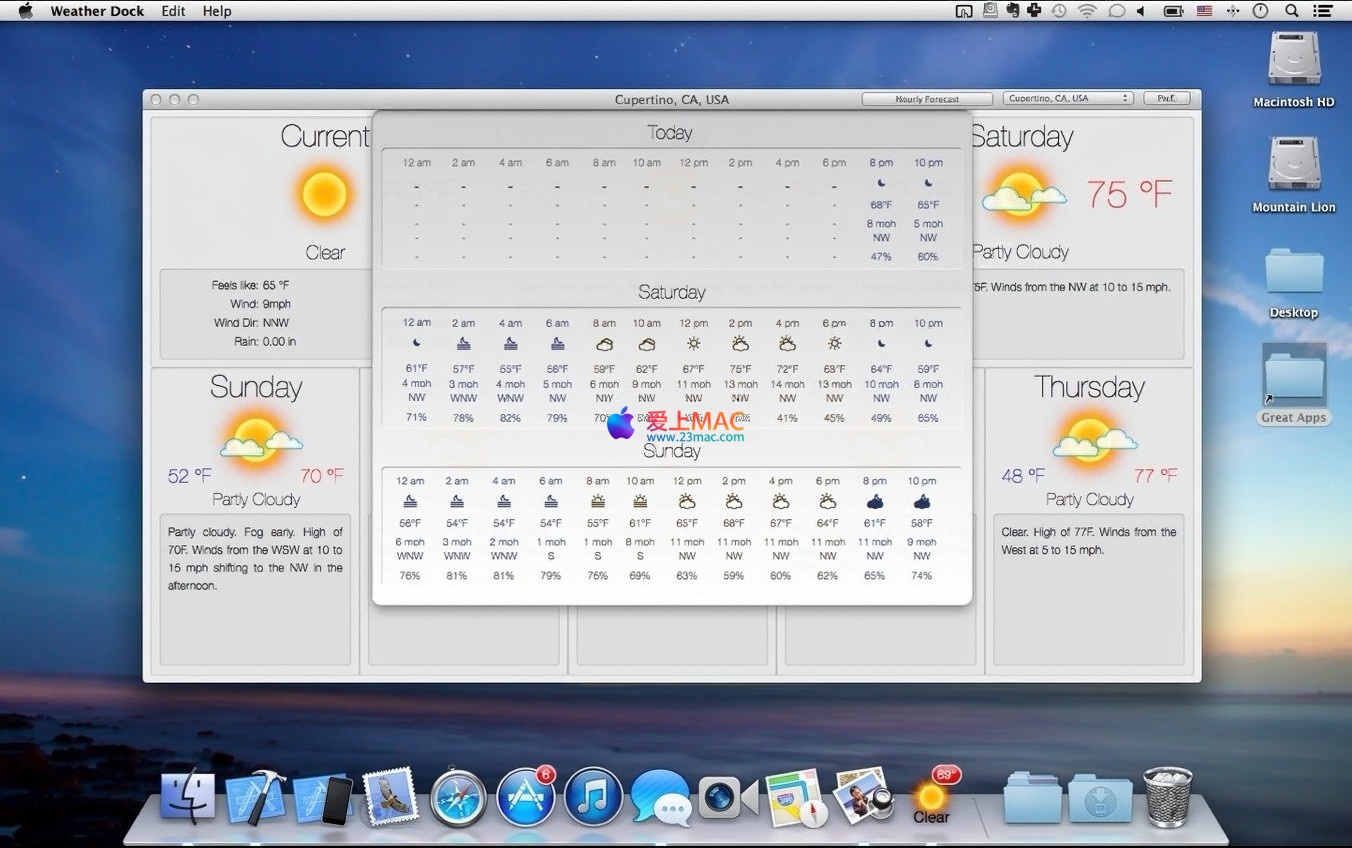1352x848 pixels.
Task: Open the Weather Dock application menu
Action: (x=97, y=11)
